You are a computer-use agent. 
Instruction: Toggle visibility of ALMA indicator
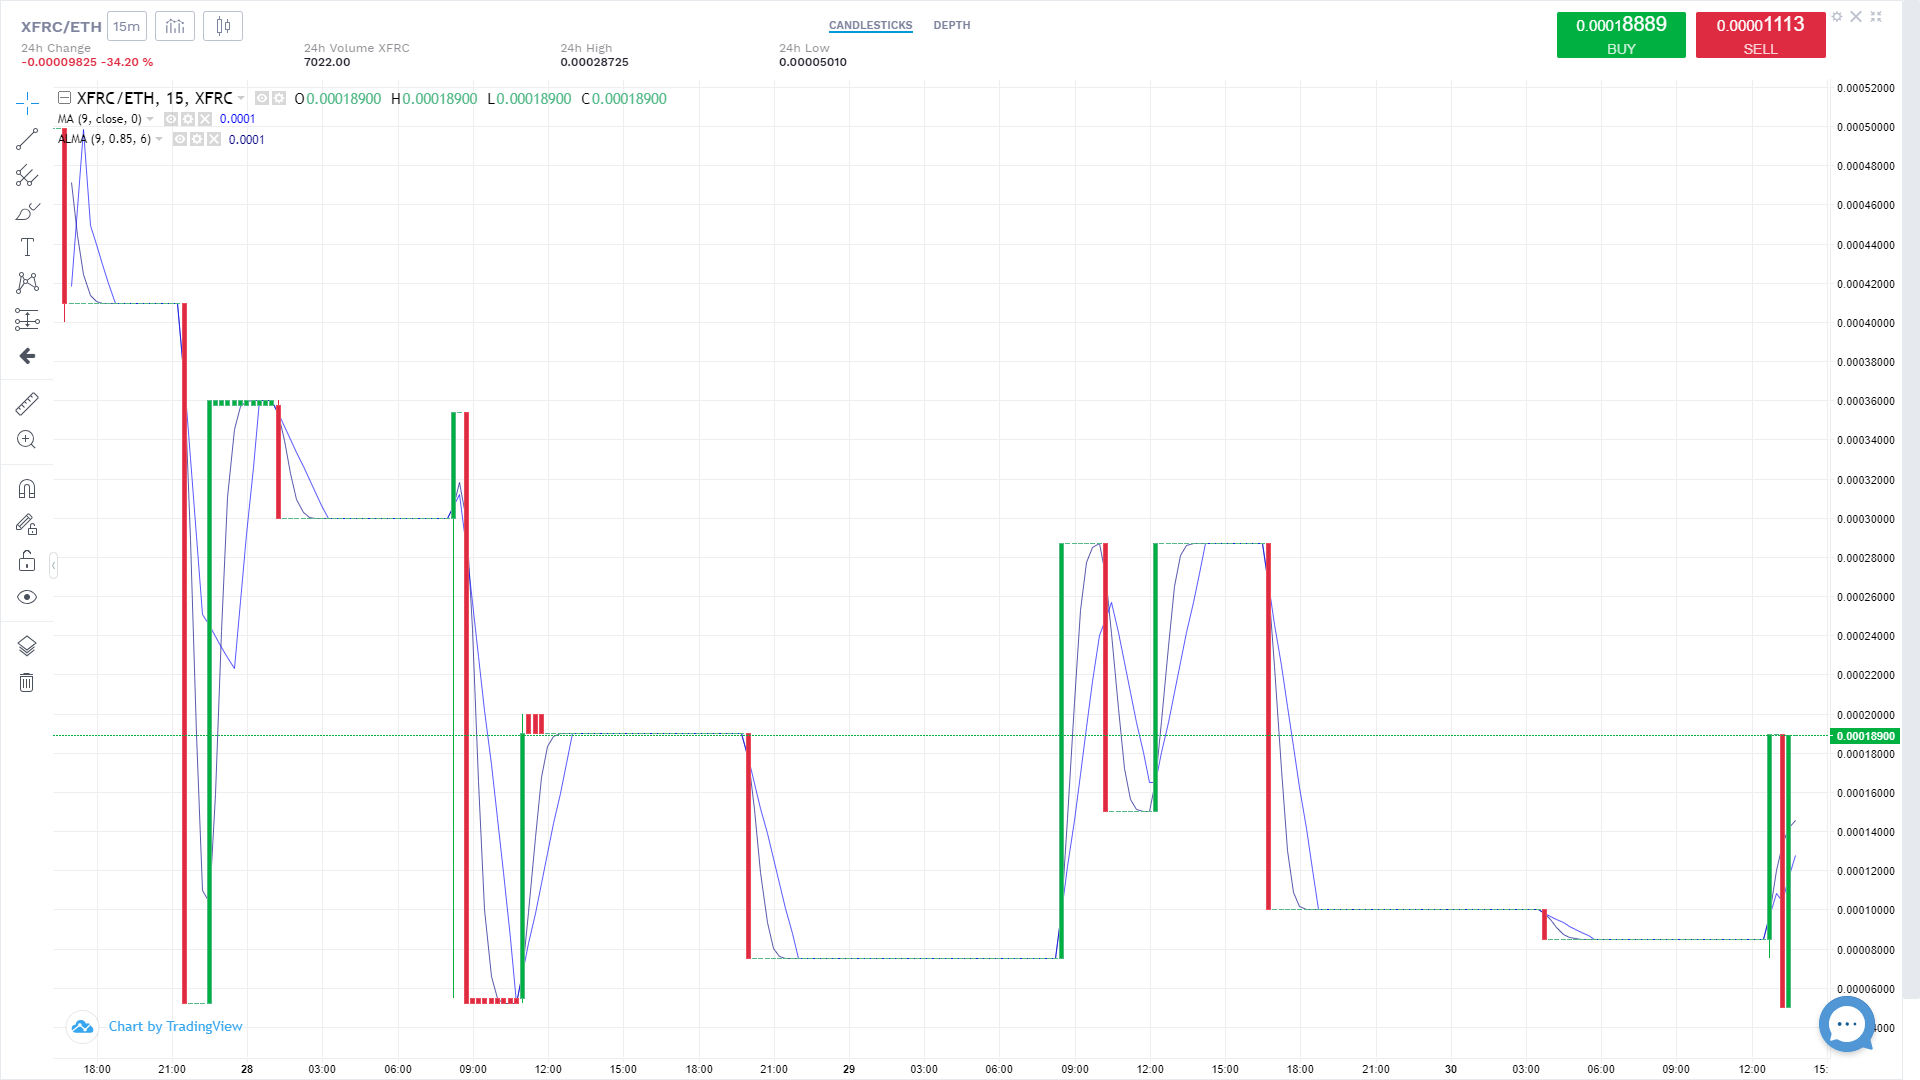point(180,140)
